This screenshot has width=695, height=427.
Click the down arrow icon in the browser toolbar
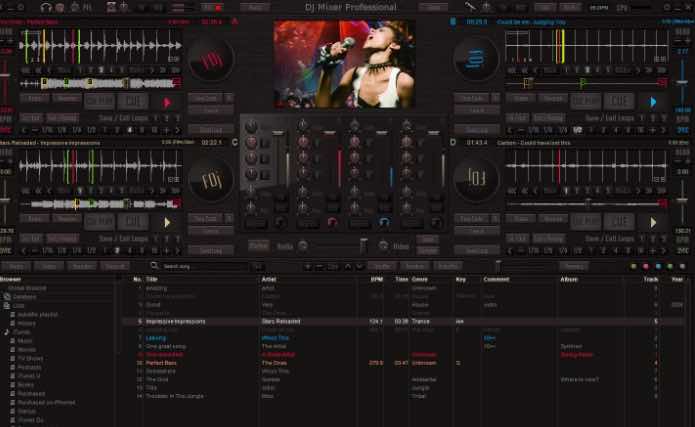click(359, 266)
